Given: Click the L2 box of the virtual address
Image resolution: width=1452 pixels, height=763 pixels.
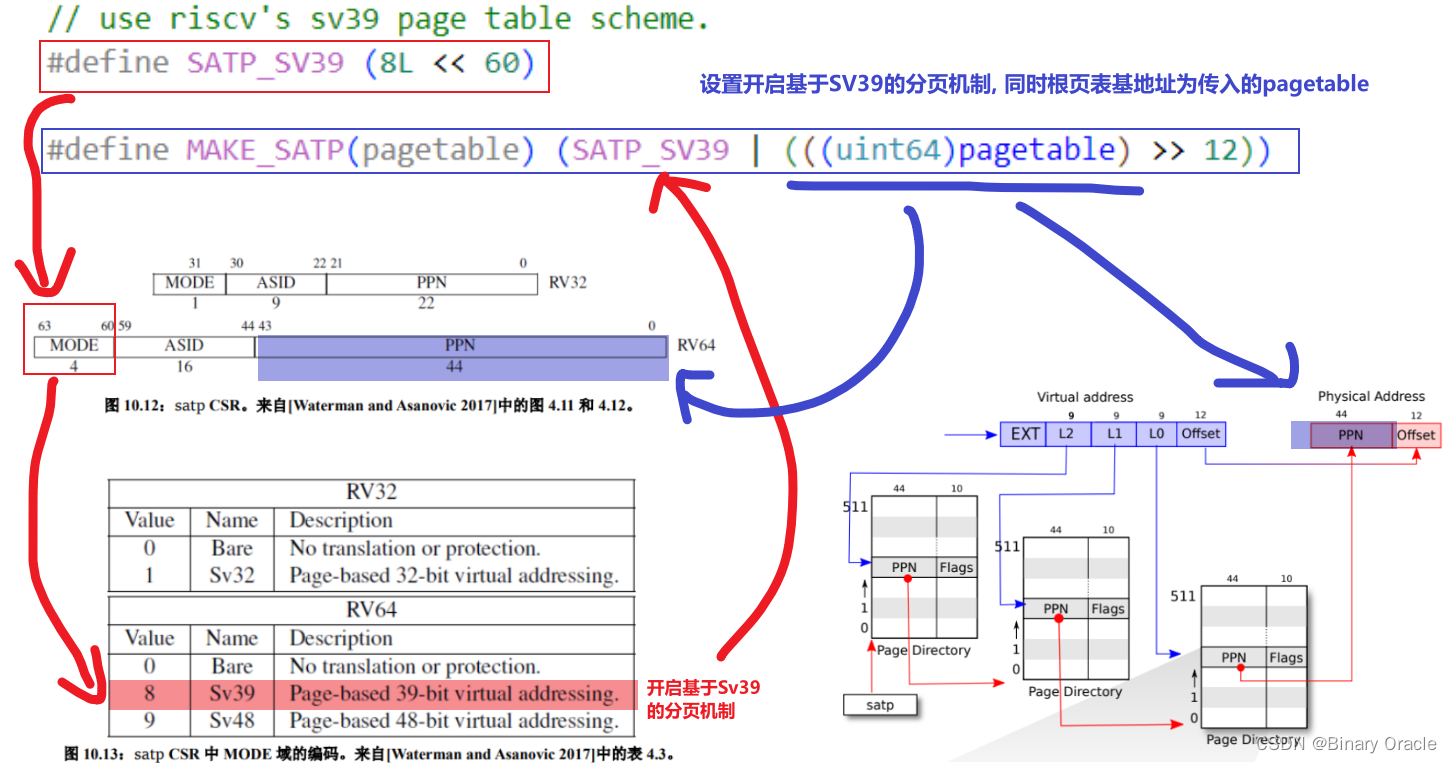Looking at the screenshot, I should click(1067, 434).
